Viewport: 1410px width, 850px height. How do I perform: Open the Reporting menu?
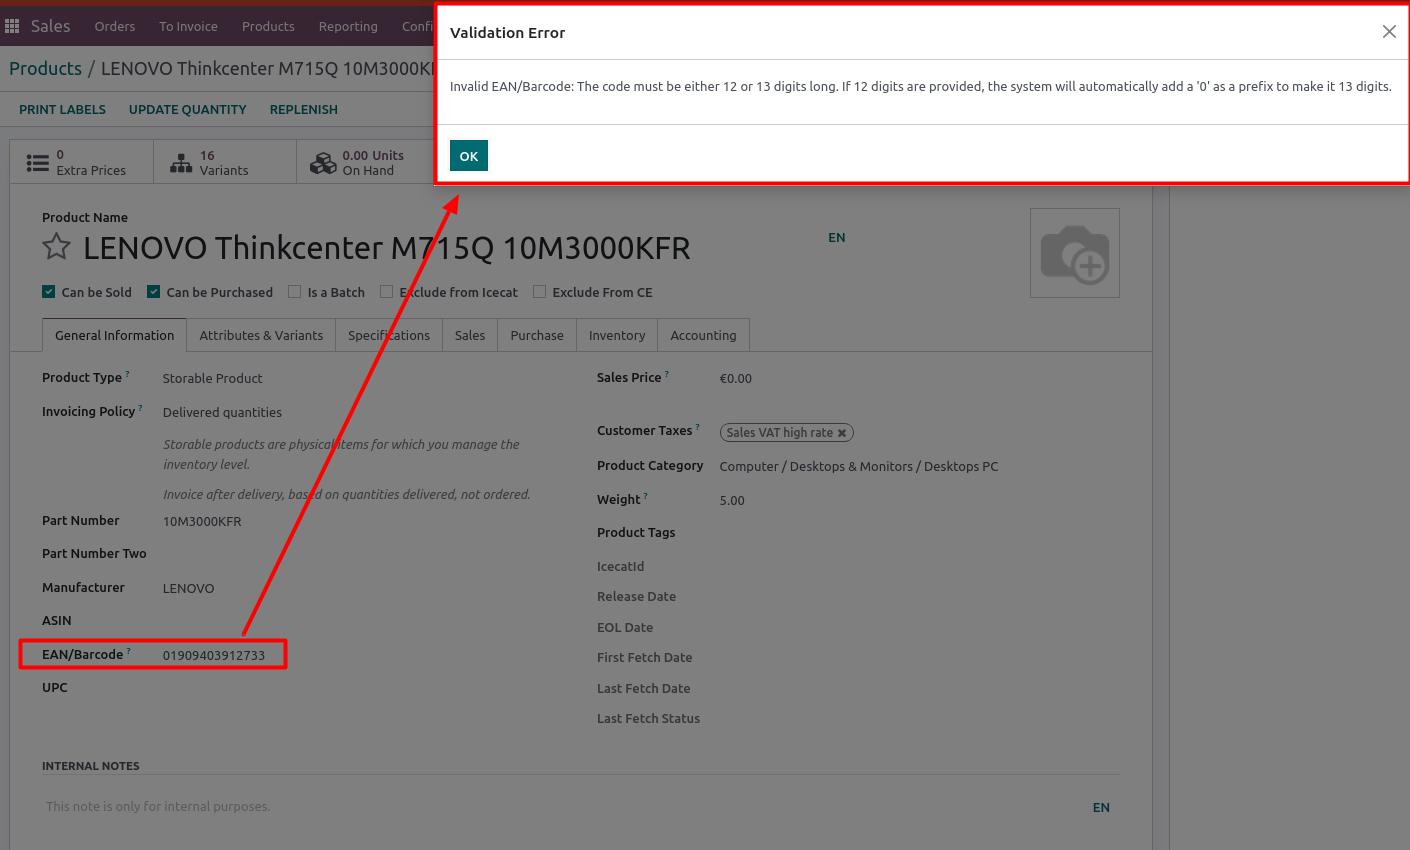pyautogui.click(x=348, y=26)
